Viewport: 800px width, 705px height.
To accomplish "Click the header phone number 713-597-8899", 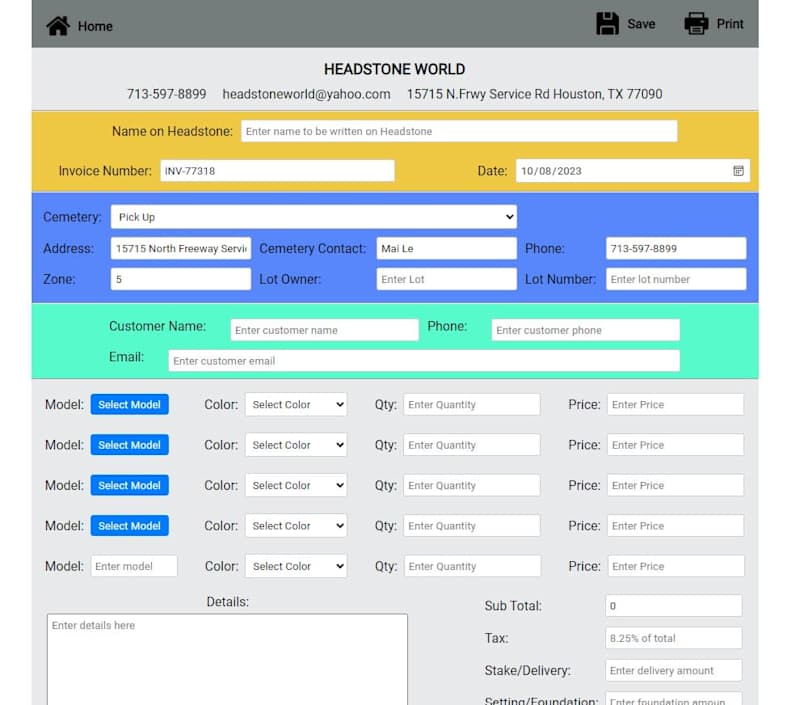I will (x=166, y=94).
